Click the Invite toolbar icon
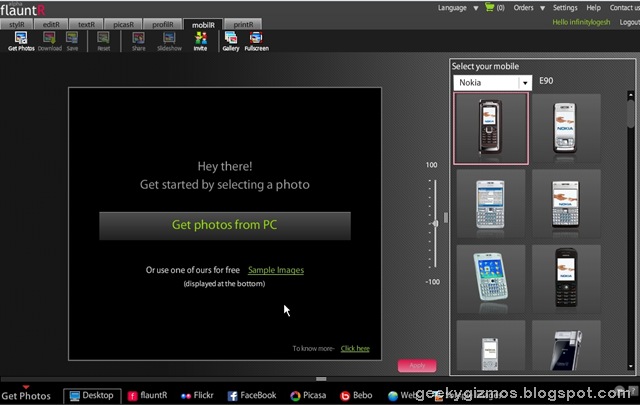 point(200,41)
